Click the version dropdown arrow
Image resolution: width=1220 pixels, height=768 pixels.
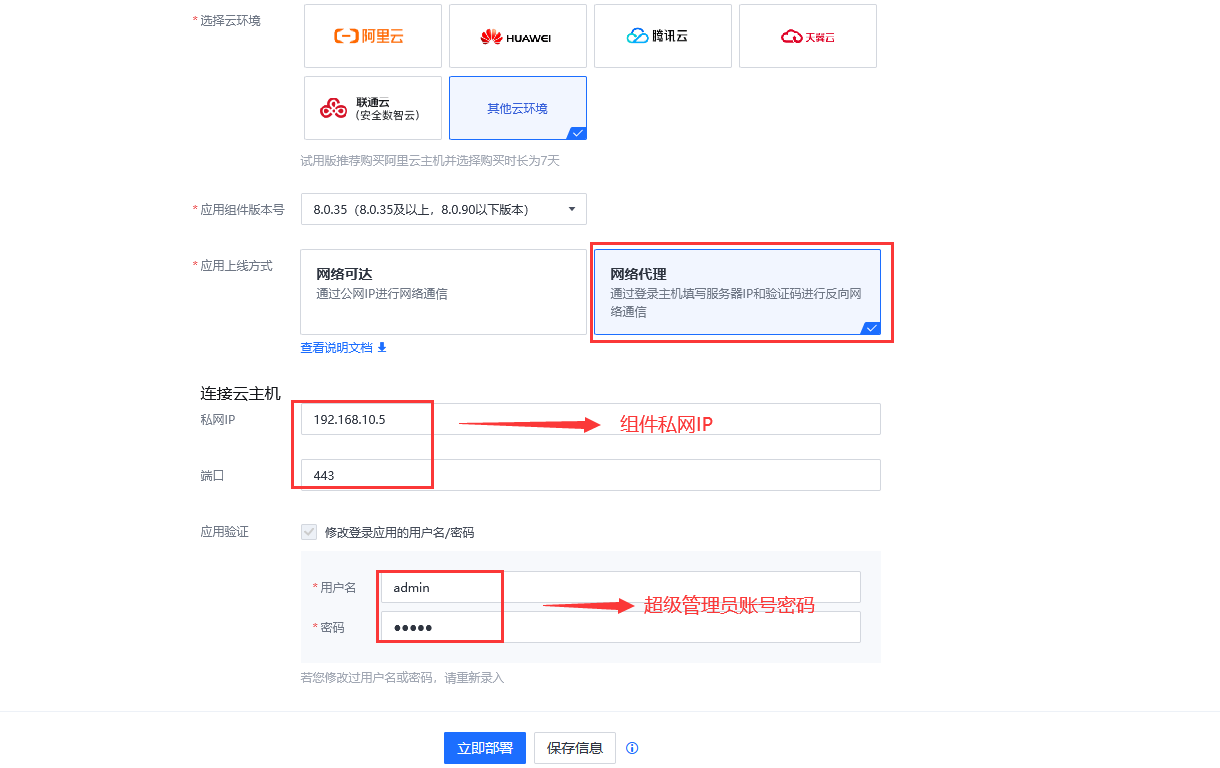571,209
